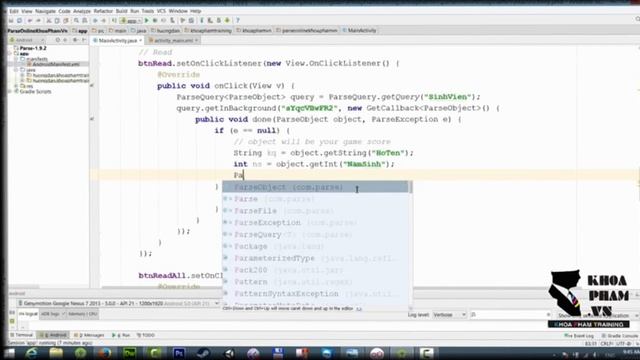
Task: Open the Log level Verbose dropdown
Action: coord(449,315)
